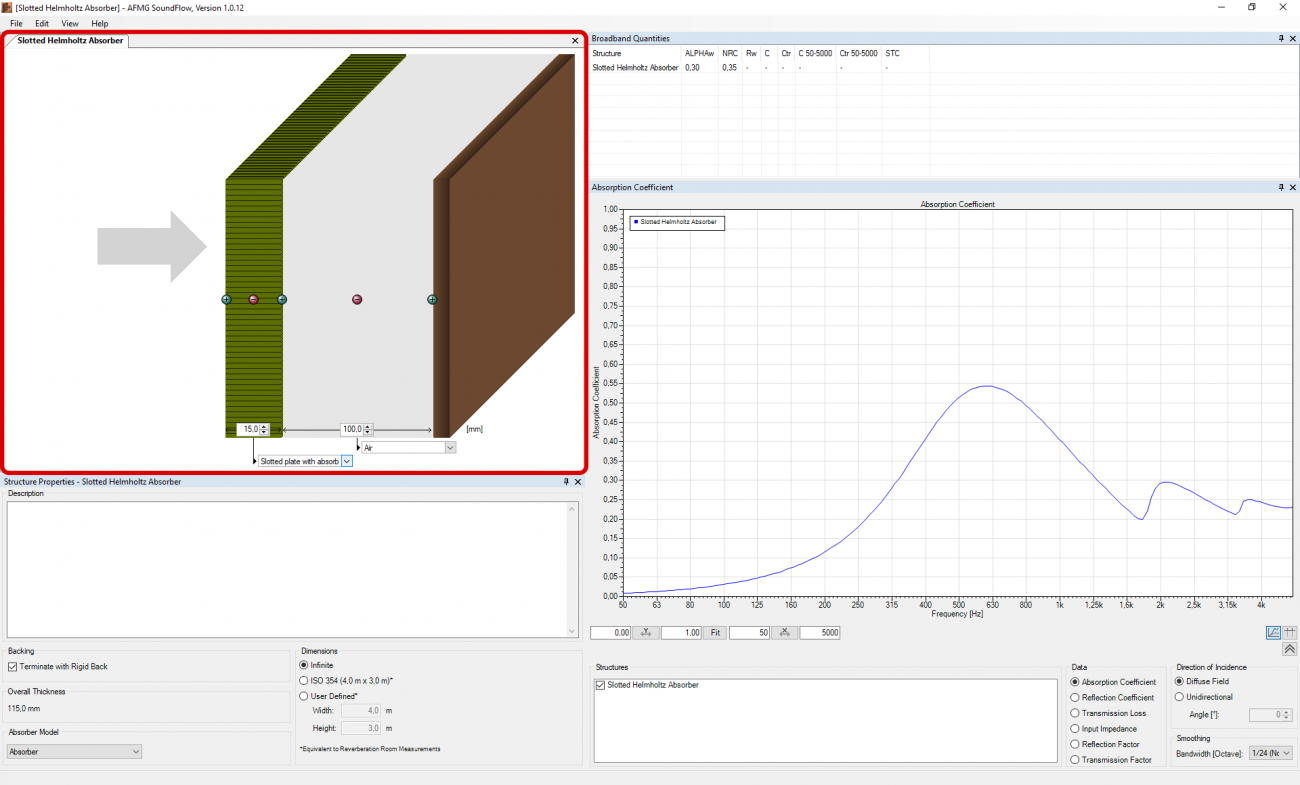This screenshot has height=785, width=1300.
Task: Click the X-axis autoscale icon button
Action: pos(785,633)
